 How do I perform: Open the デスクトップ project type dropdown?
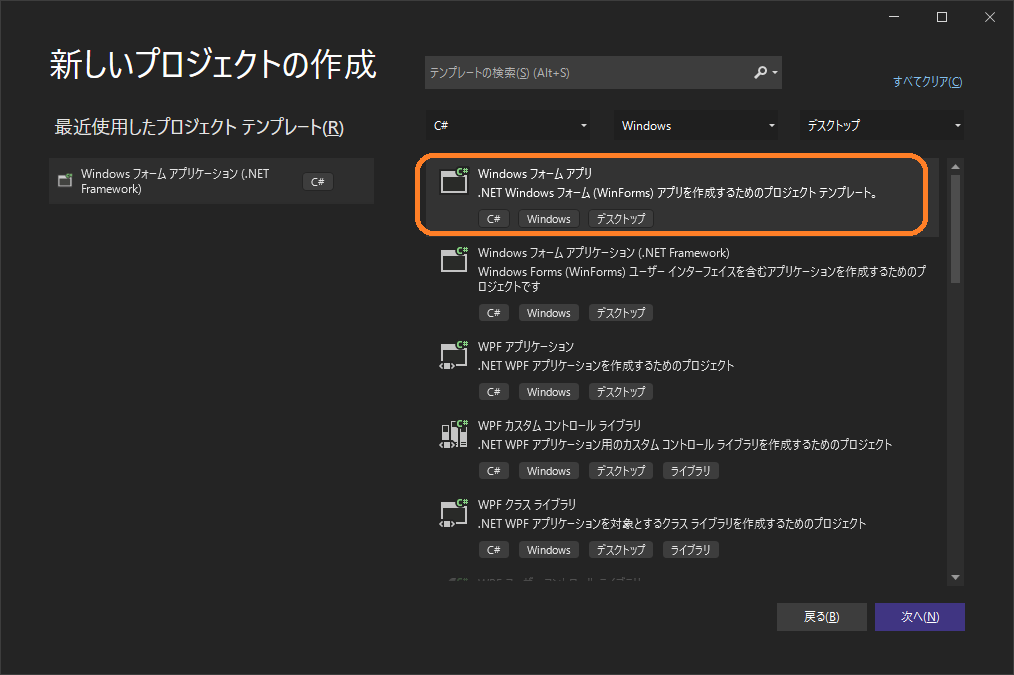(882, 125)
